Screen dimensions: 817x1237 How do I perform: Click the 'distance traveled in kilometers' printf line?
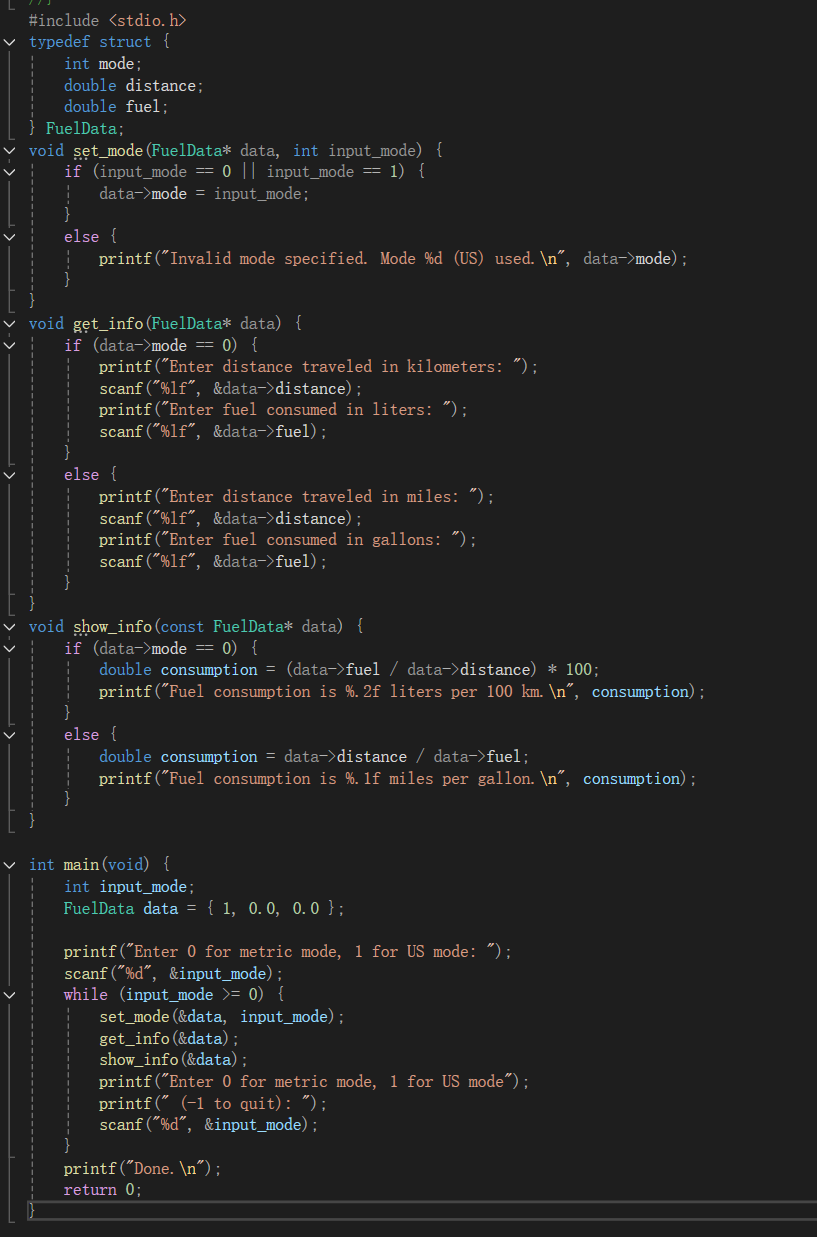[318, 367]
